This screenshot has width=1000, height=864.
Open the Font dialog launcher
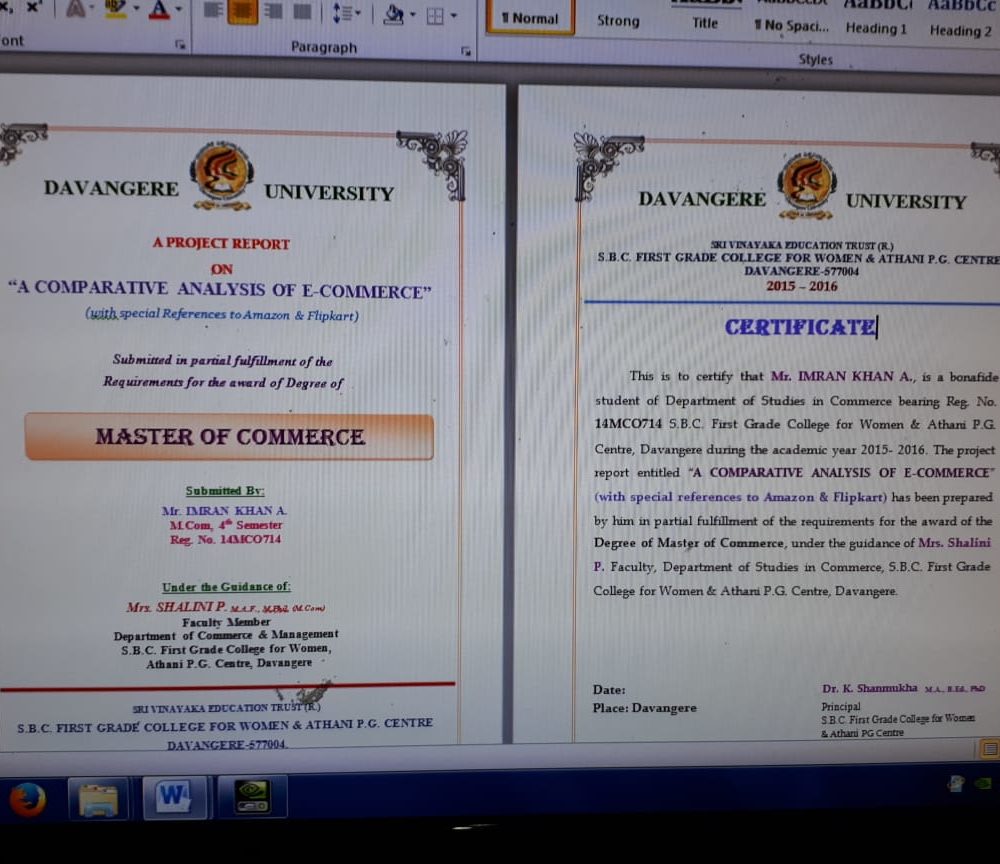pos(180,45)
